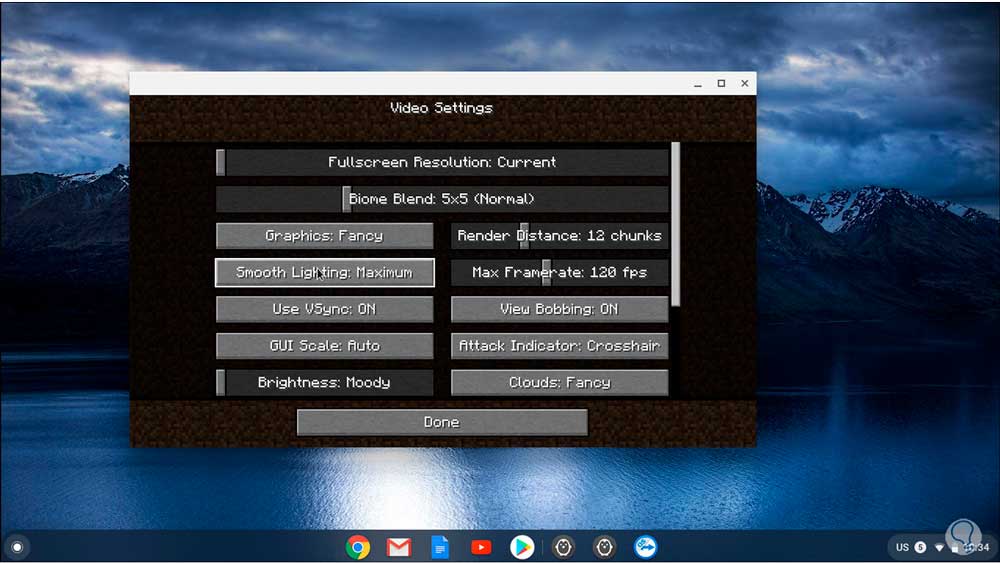Click the Biome Blend slider handle
The image size is (1000, 563).
coord(346,199)
